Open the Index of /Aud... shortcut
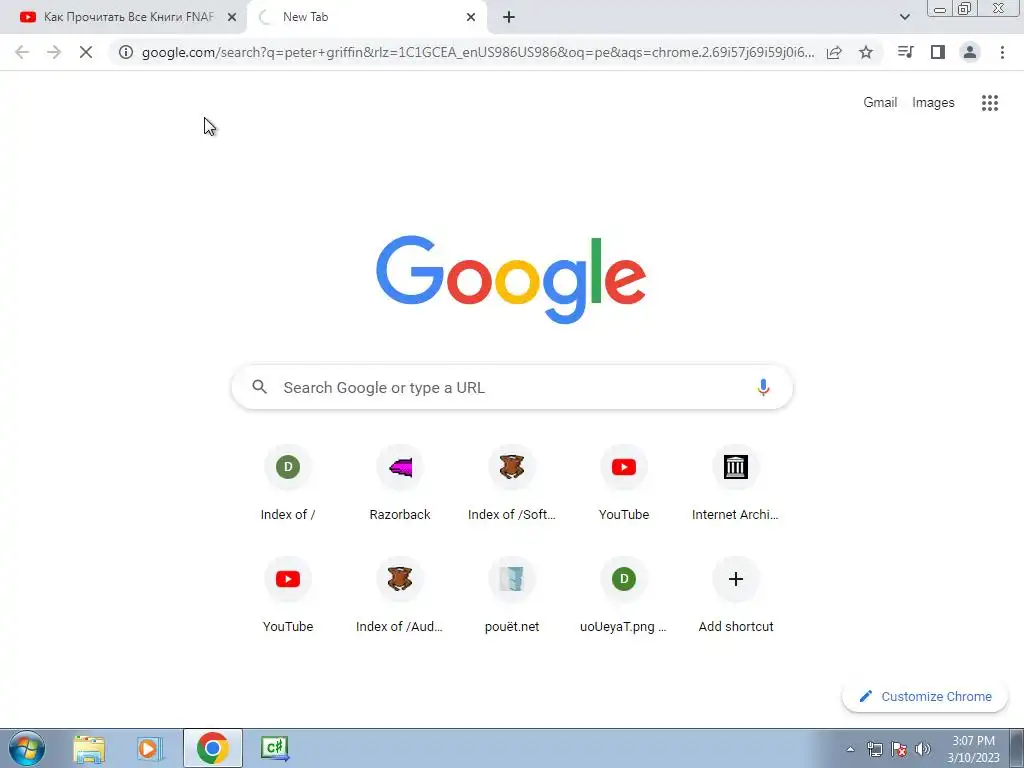This screenshot has height=768, width=1024. tap(400, 596)
